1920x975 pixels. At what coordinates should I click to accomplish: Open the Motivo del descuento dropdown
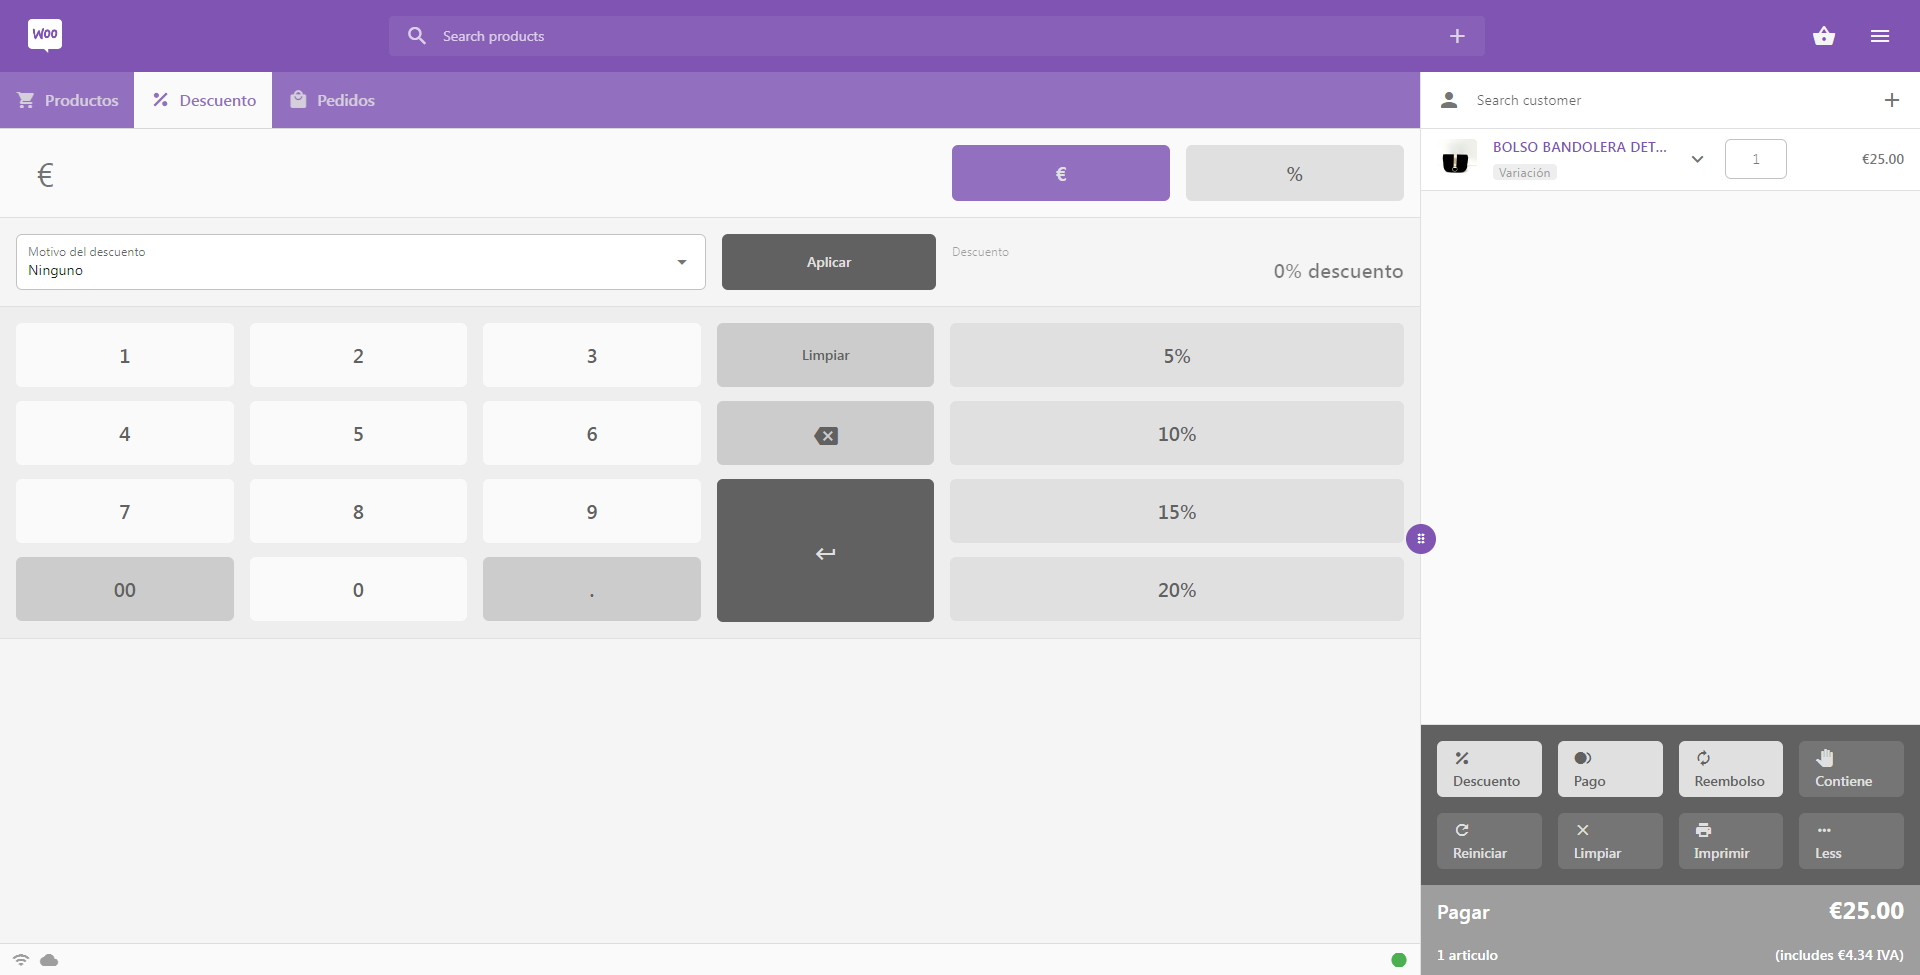pyautogui.click(x=360, y=262)
